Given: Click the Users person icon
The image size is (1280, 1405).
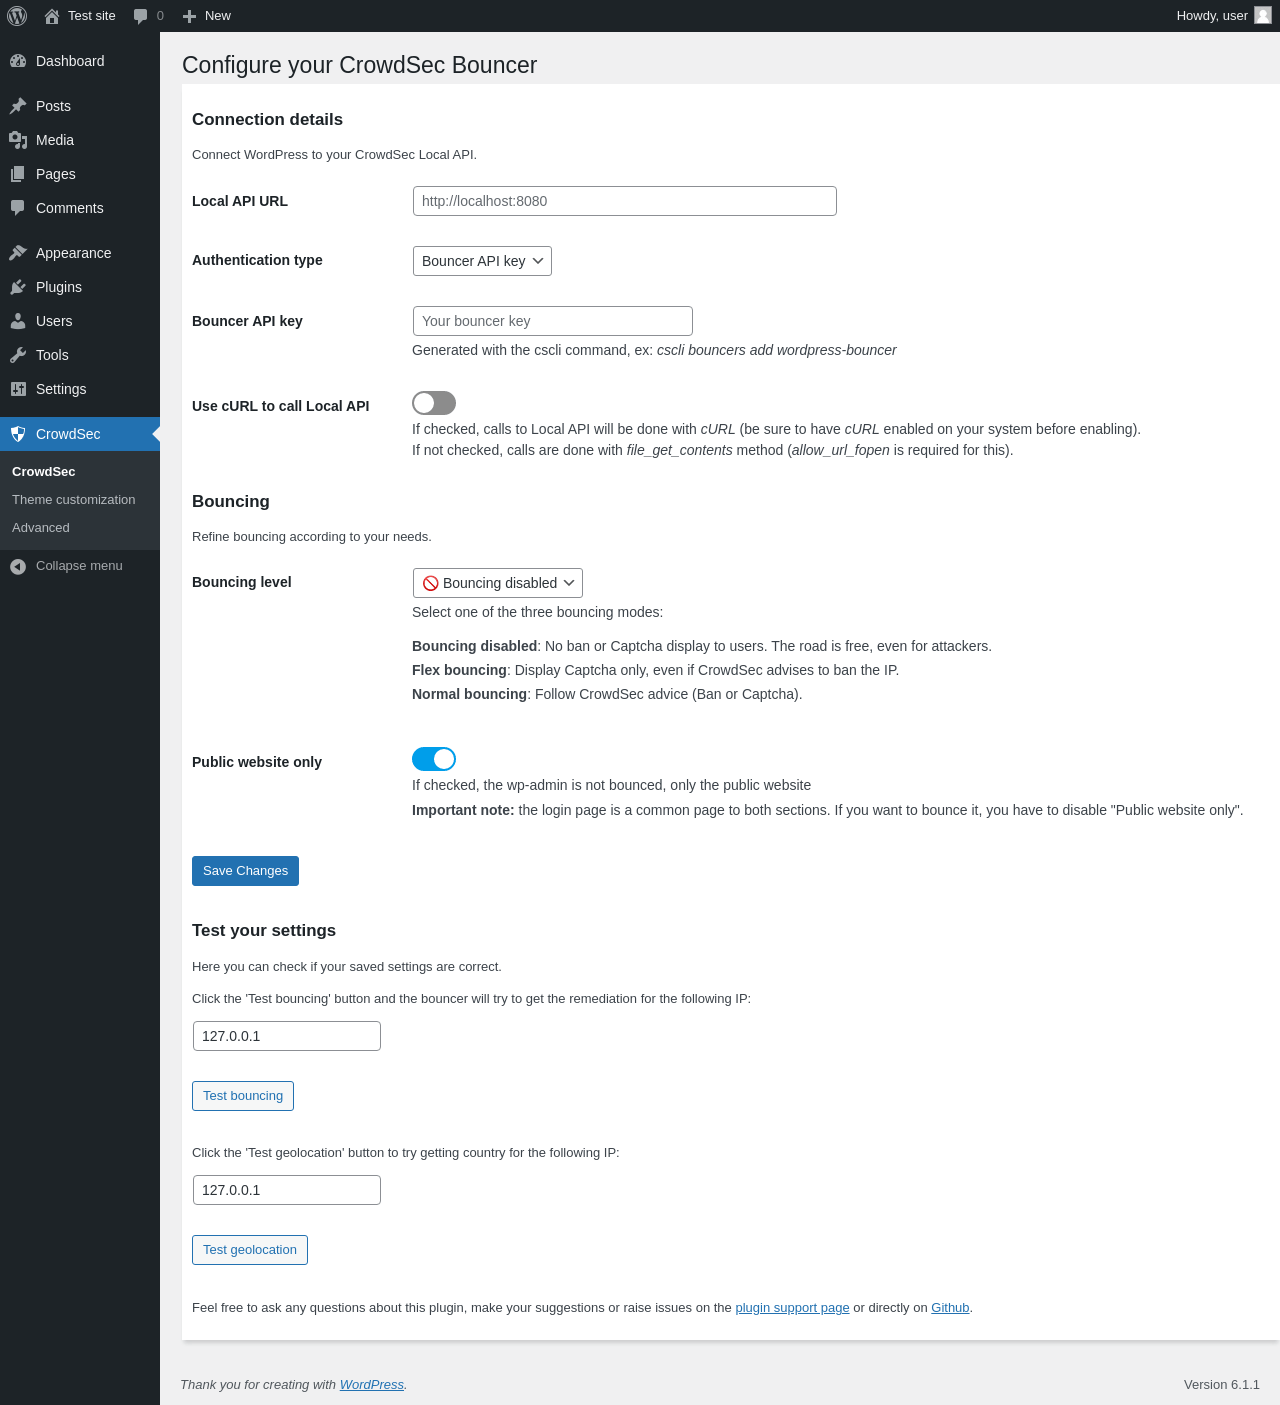Looking at the screenshot, I should 18,321.
